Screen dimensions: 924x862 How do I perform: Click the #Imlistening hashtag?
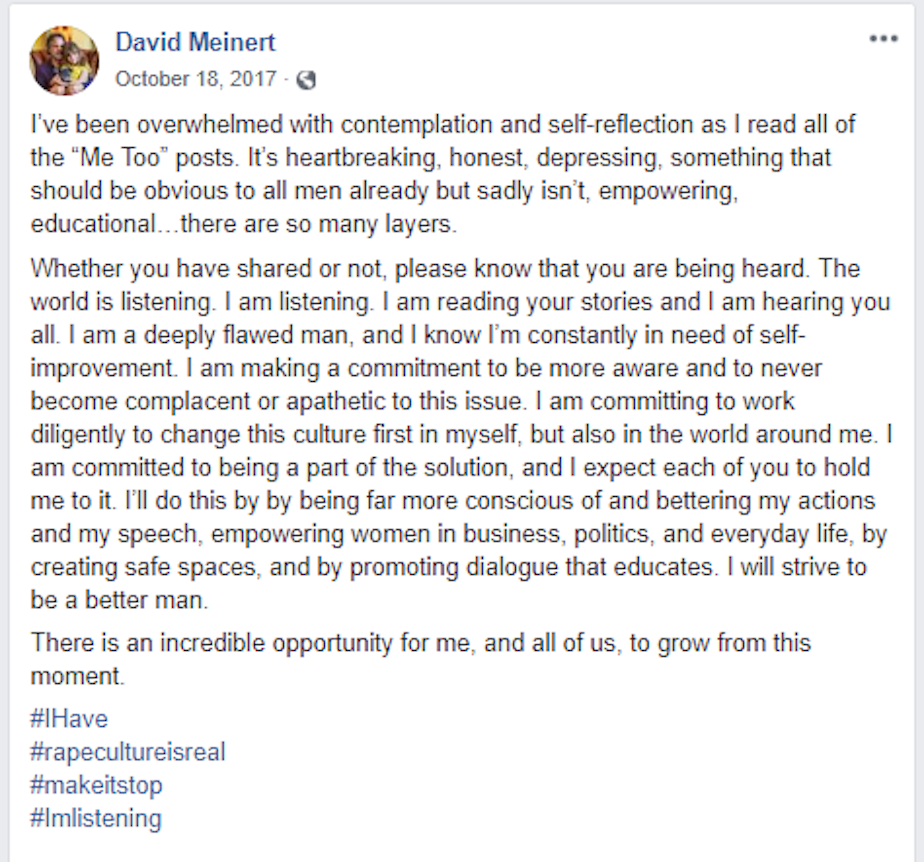click(96, 818)
